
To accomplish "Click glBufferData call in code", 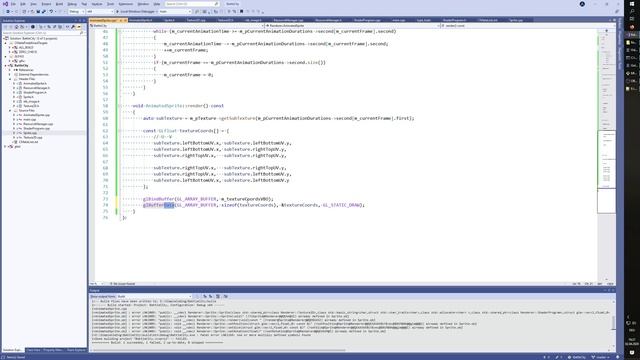I will (158, 205).
